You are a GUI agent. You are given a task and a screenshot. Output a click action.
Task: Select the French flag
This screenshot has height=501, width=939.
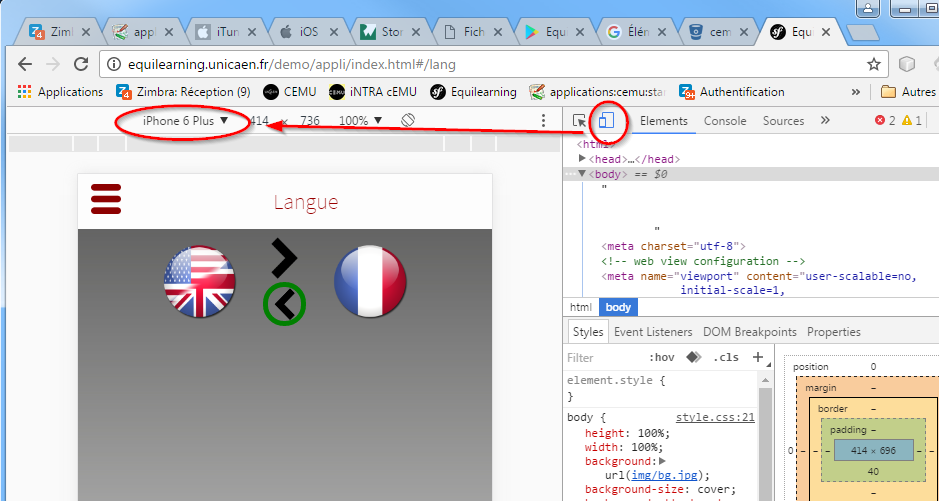370,281
